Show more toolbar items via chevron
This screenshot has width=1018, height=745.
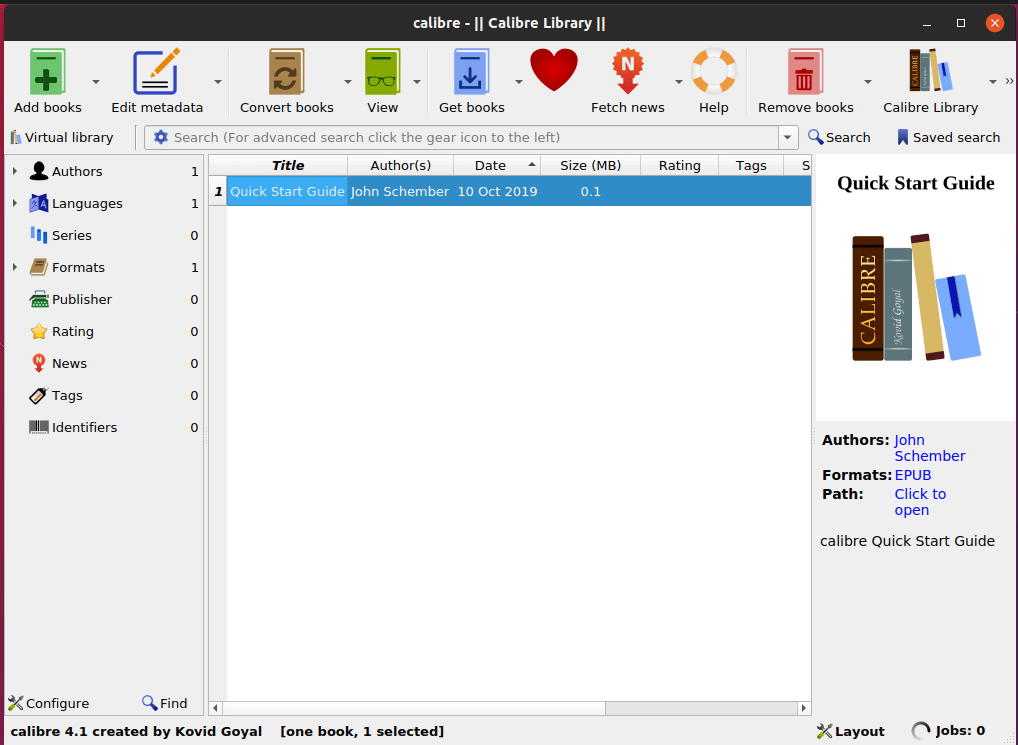click(1009, 81)
